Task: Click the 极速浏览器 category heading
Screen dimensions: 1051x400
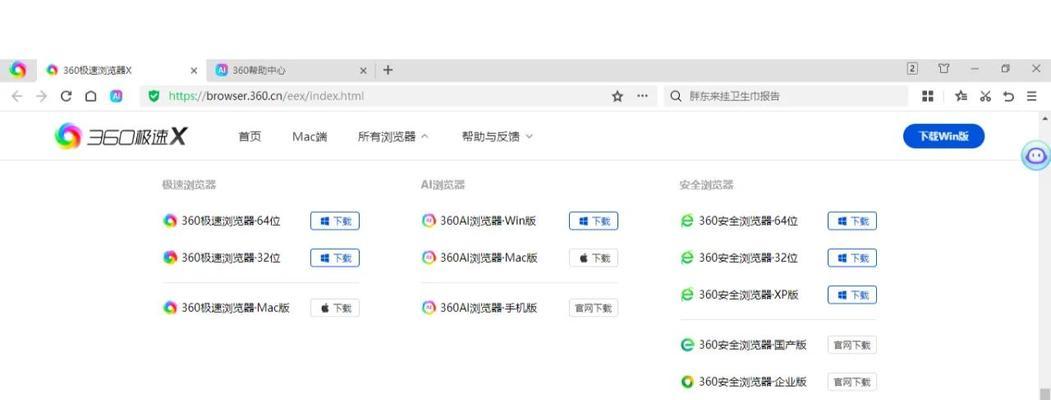Action: (189, 185)
